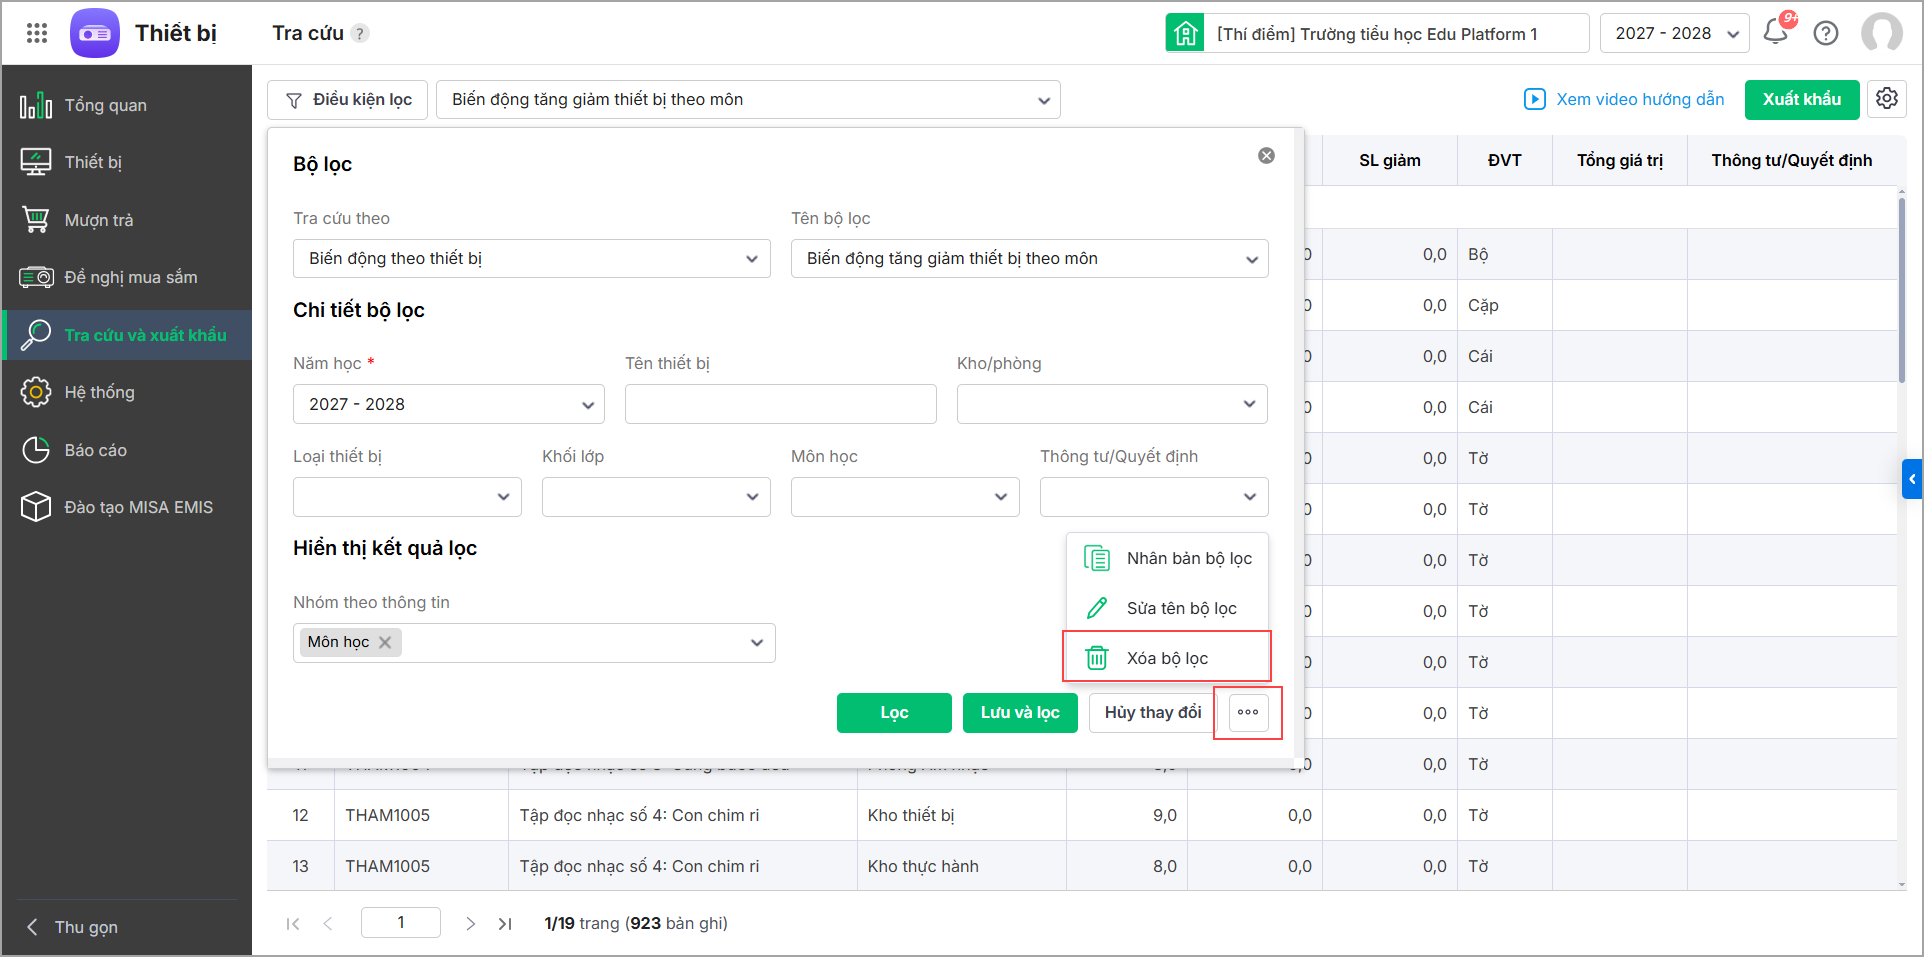Click the help question mark icon
This screenshot has height=957, width=1924.
[x=1826, y=33]
